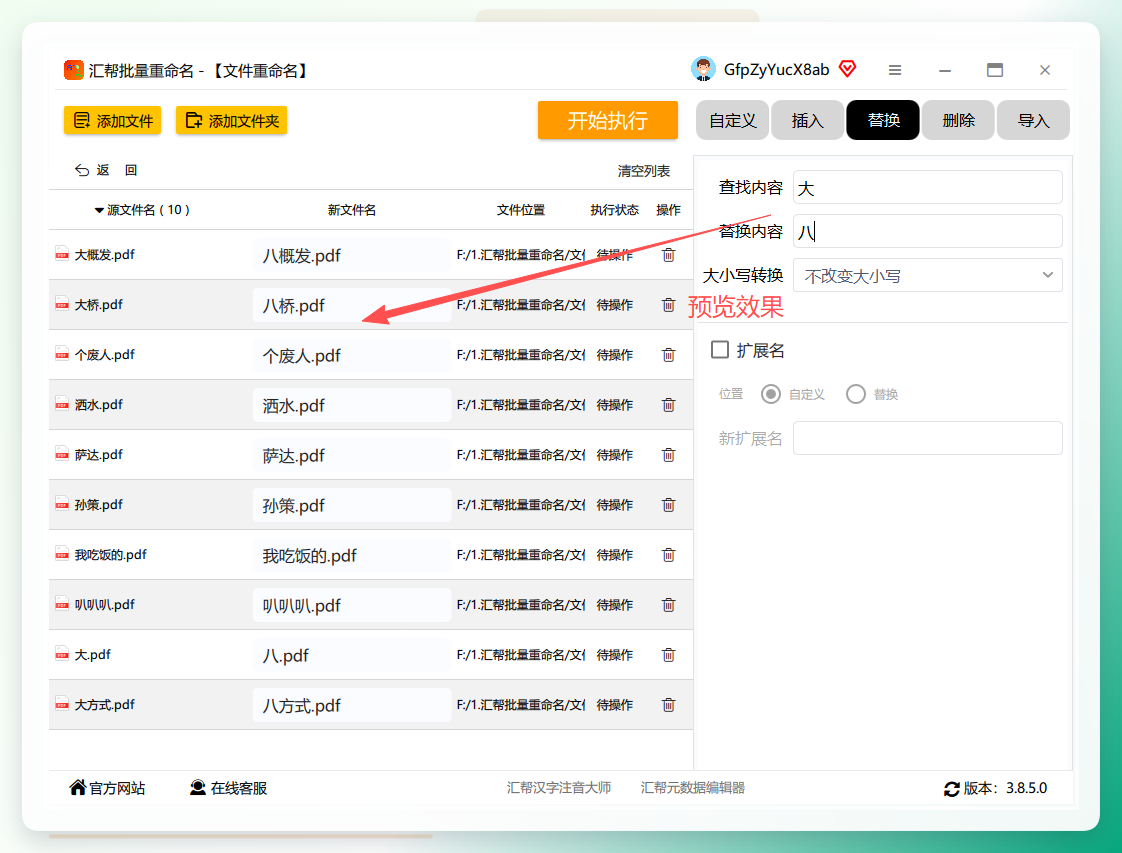The height and width of the screenshot is (853, 1122).
Task: Select the 替换 position radio button
Action: point(856,394)
